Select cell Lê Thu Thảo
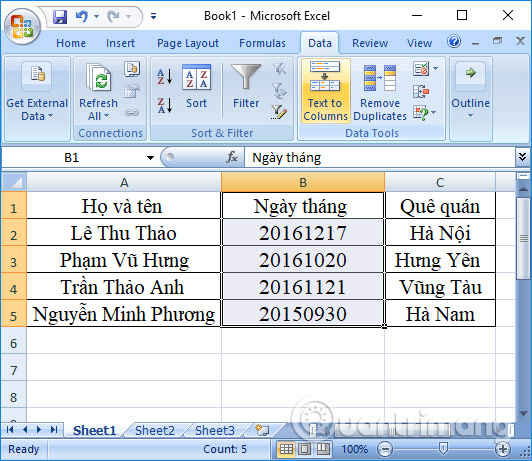 [124, 232]
